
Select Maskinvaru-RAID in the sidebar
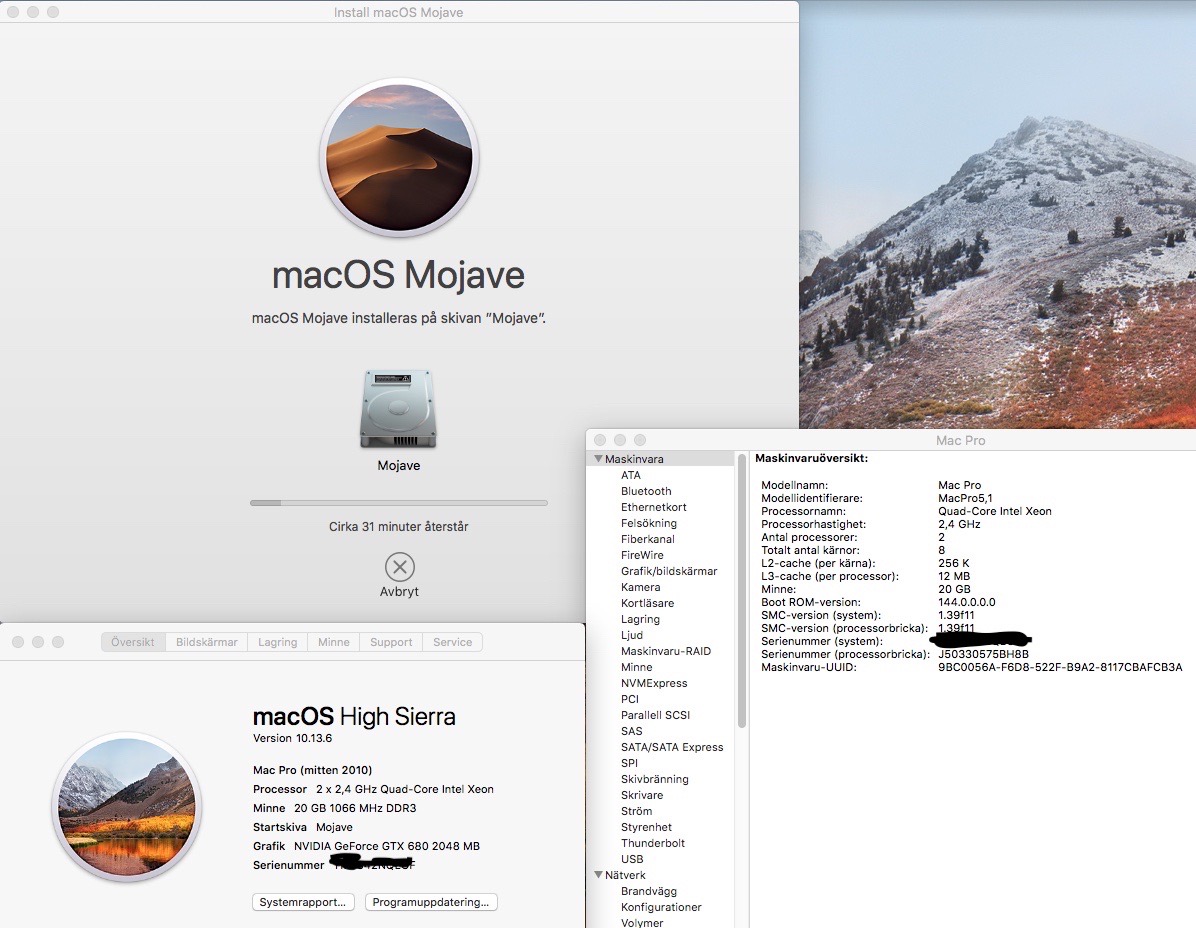[666, 651]
